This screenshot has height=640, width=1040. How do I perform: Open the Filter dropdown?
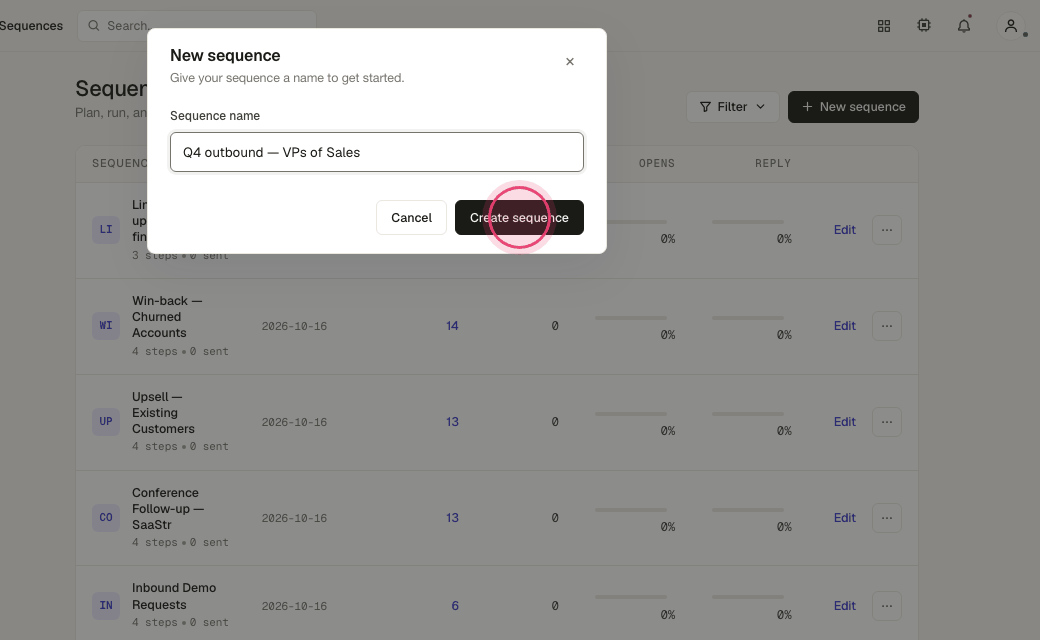click(733, 107)
